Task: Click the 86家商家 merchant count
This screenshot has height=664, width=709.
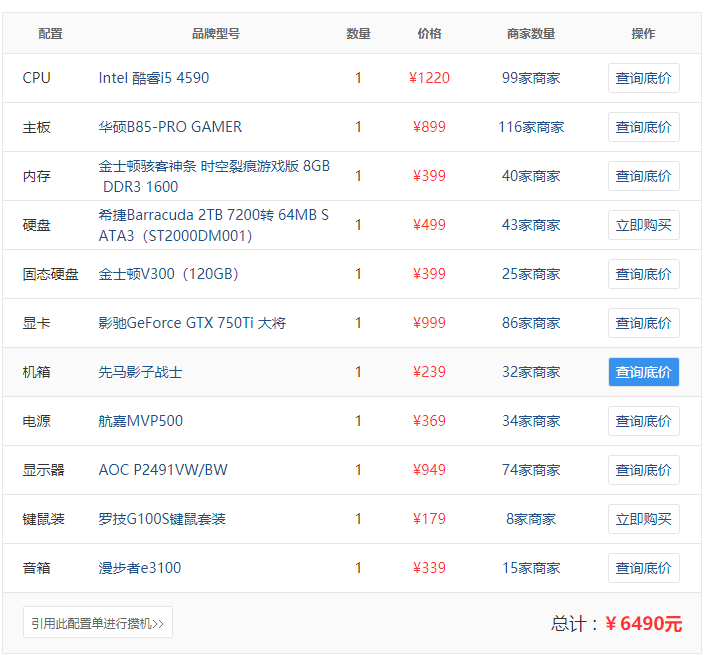Action: 531,323
